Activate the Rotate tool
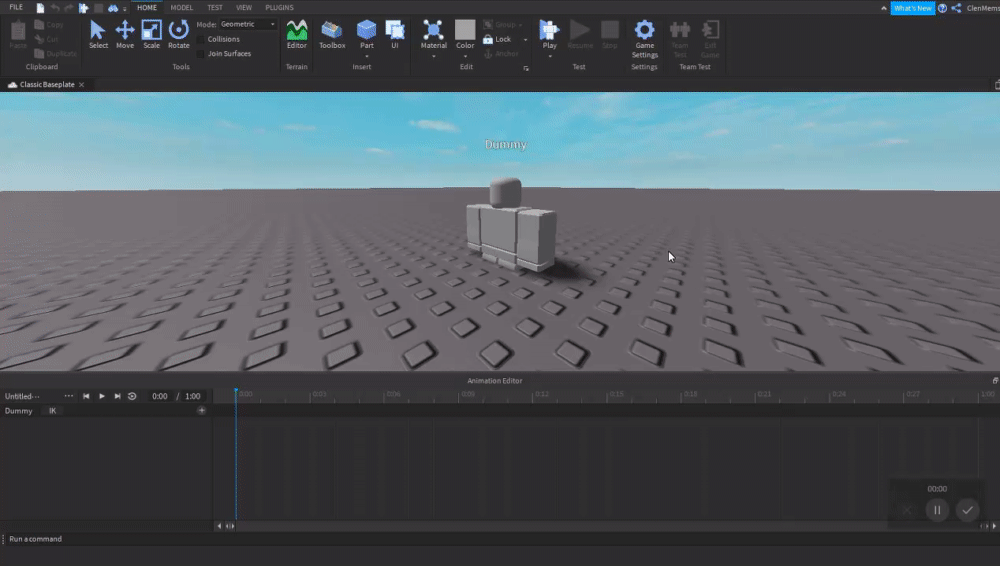The width and height of the screenshot is (1000, 566). click(179, 34)
